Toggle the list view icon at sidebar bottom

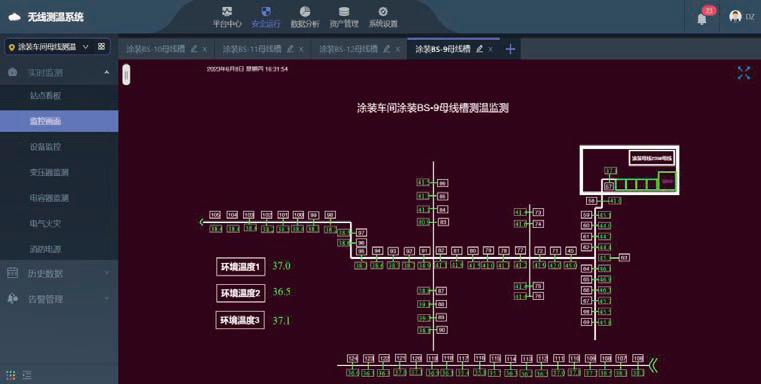click(27, 375)
